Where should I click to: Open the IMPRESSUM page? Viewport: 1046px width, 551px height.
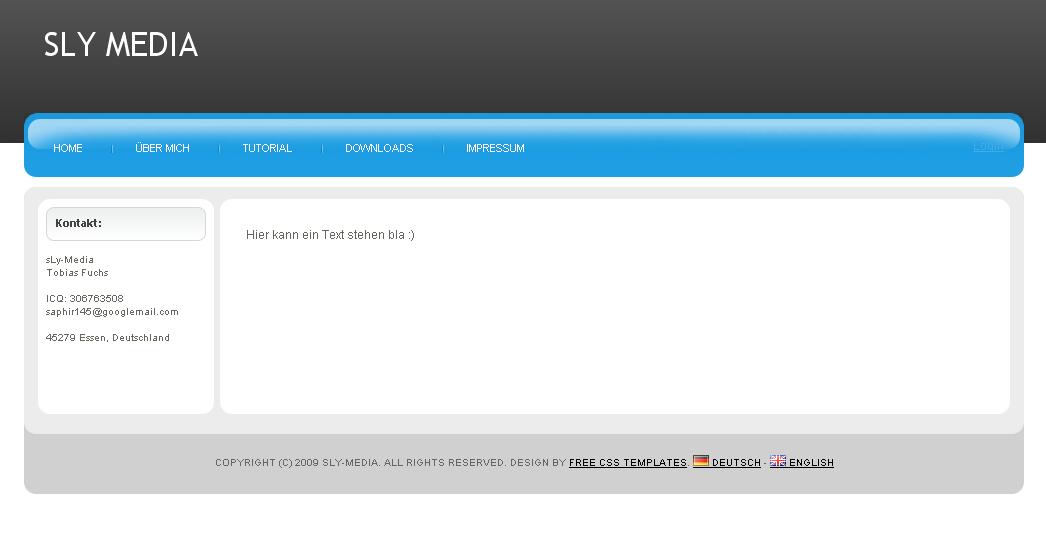495,148
